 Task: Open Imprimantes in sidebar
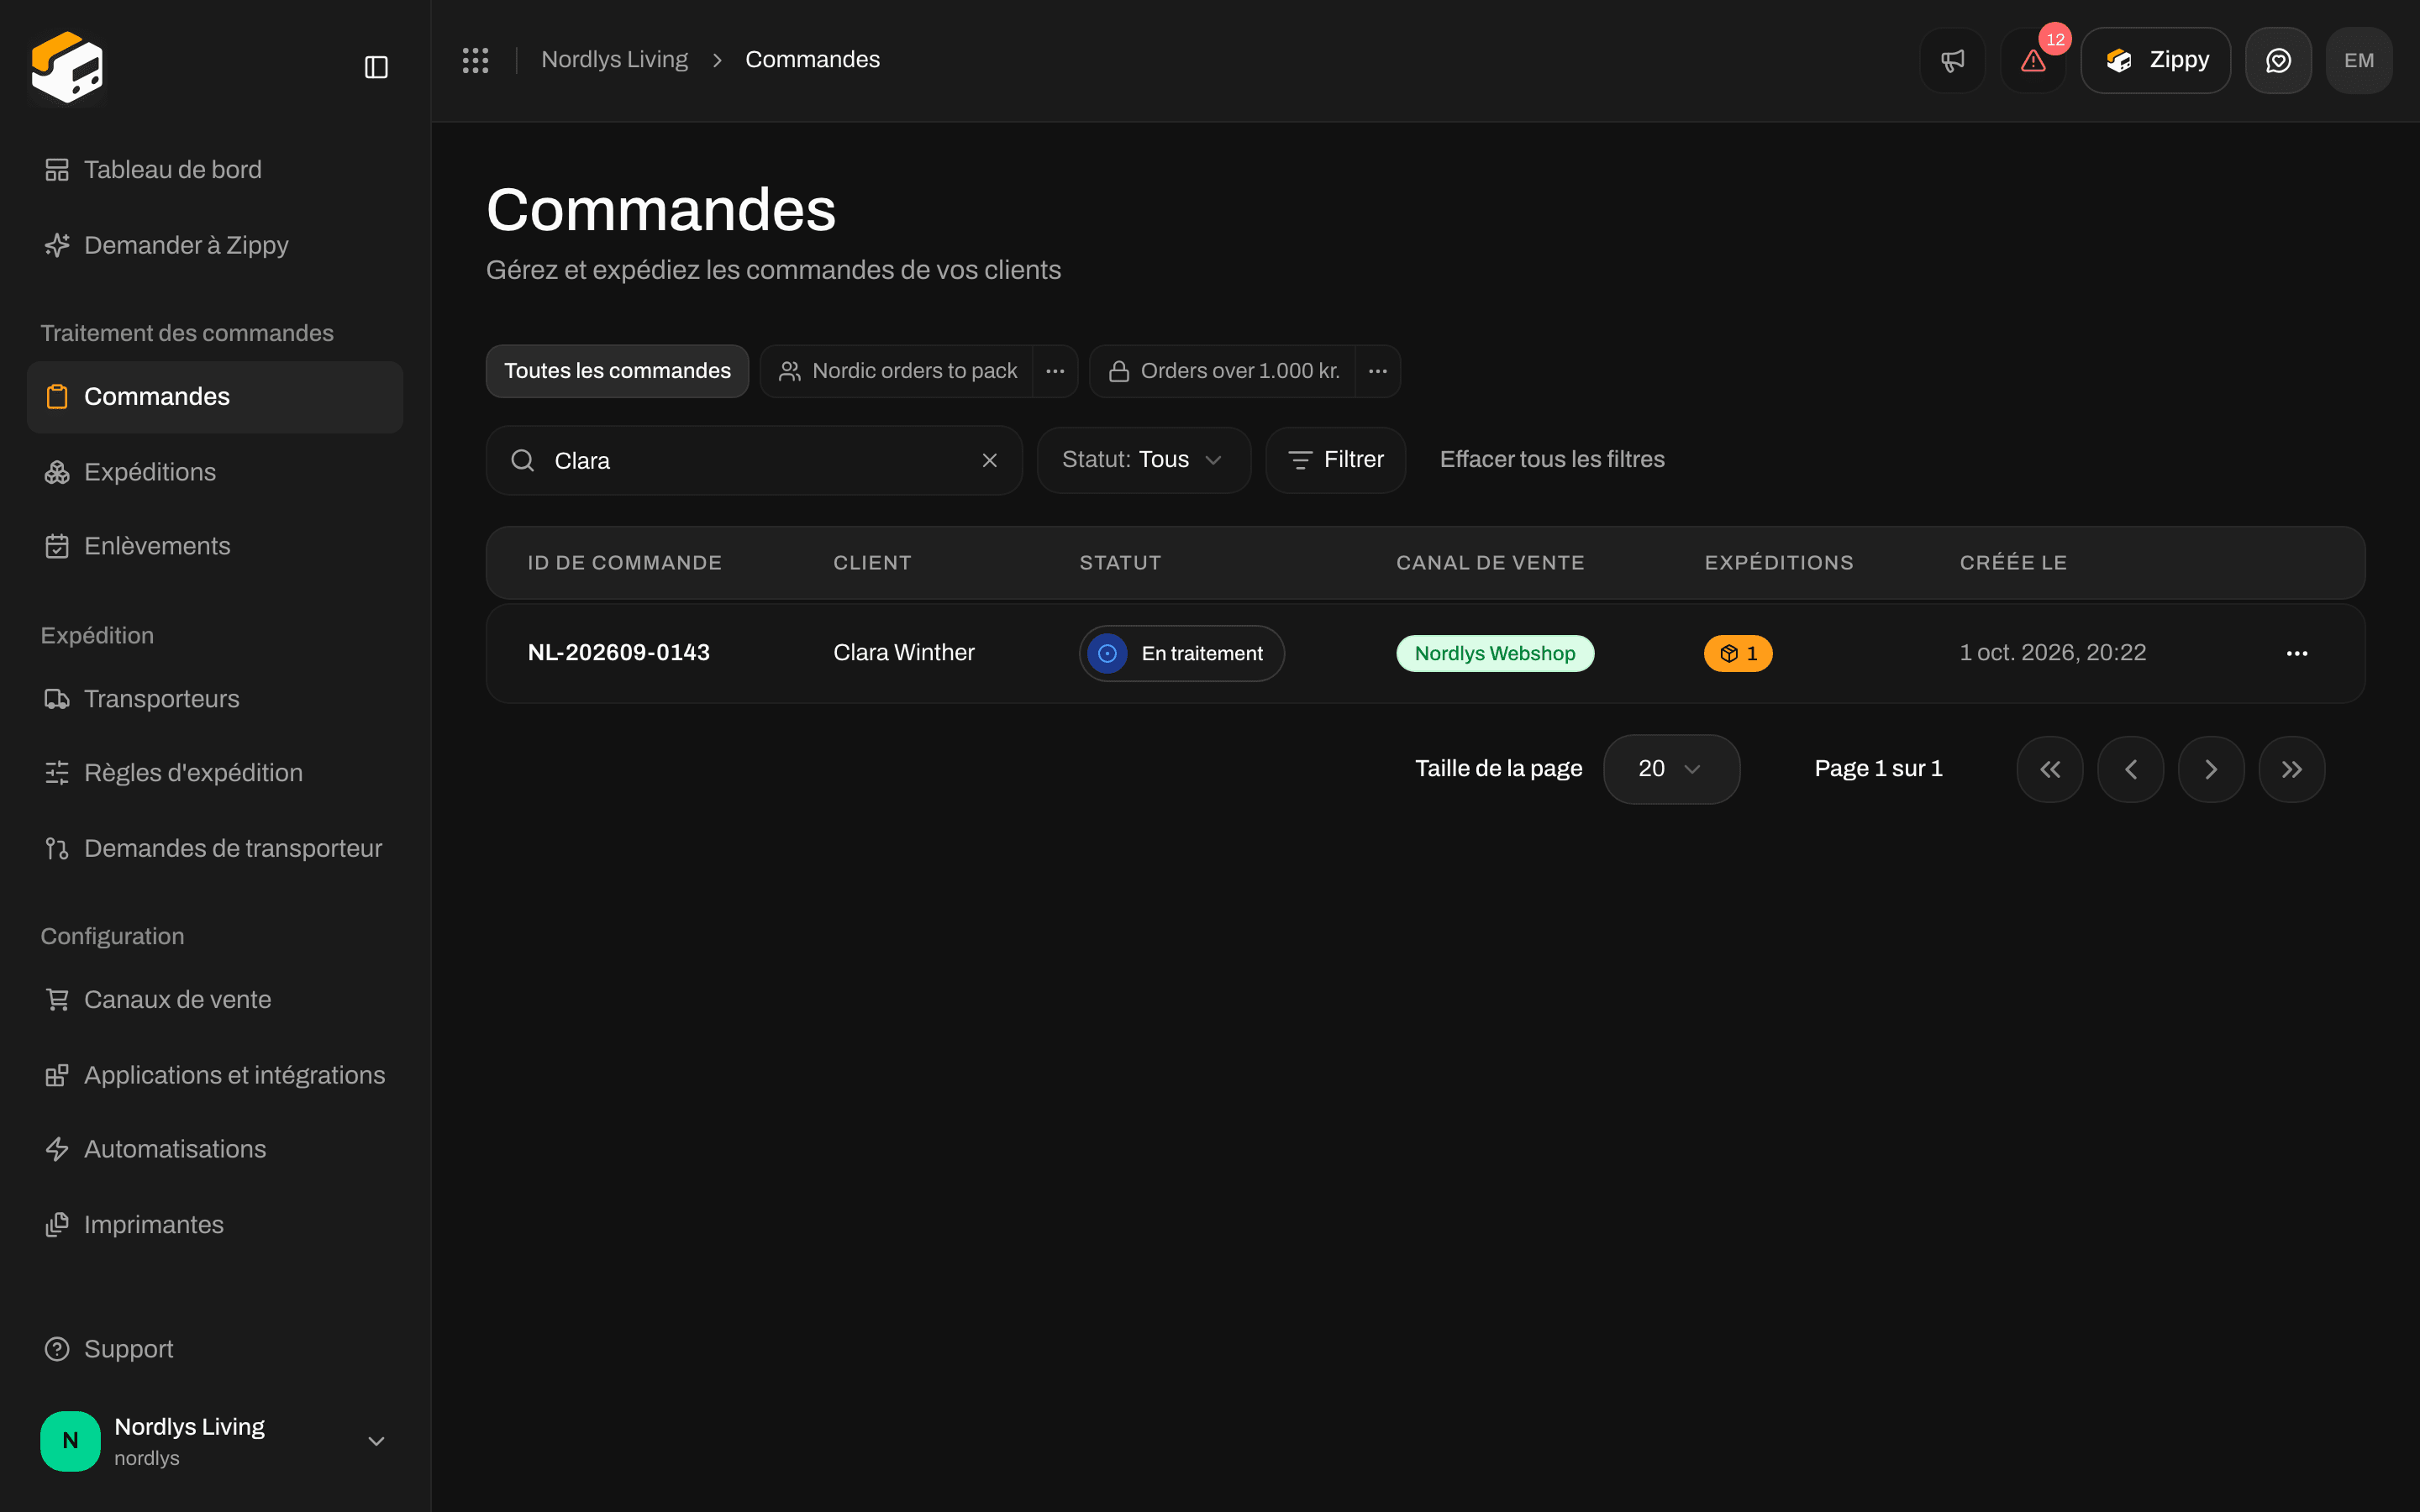click(x=215, y=1225)
